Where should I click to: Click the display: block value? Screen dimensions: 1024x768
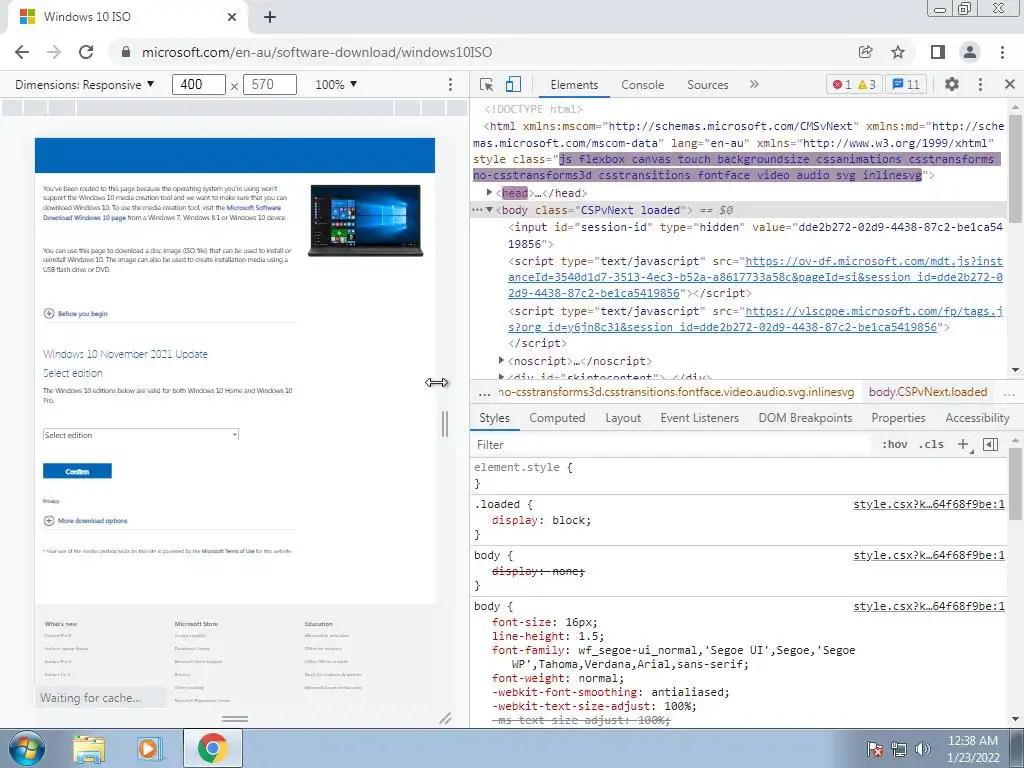[x=571, y=520]
